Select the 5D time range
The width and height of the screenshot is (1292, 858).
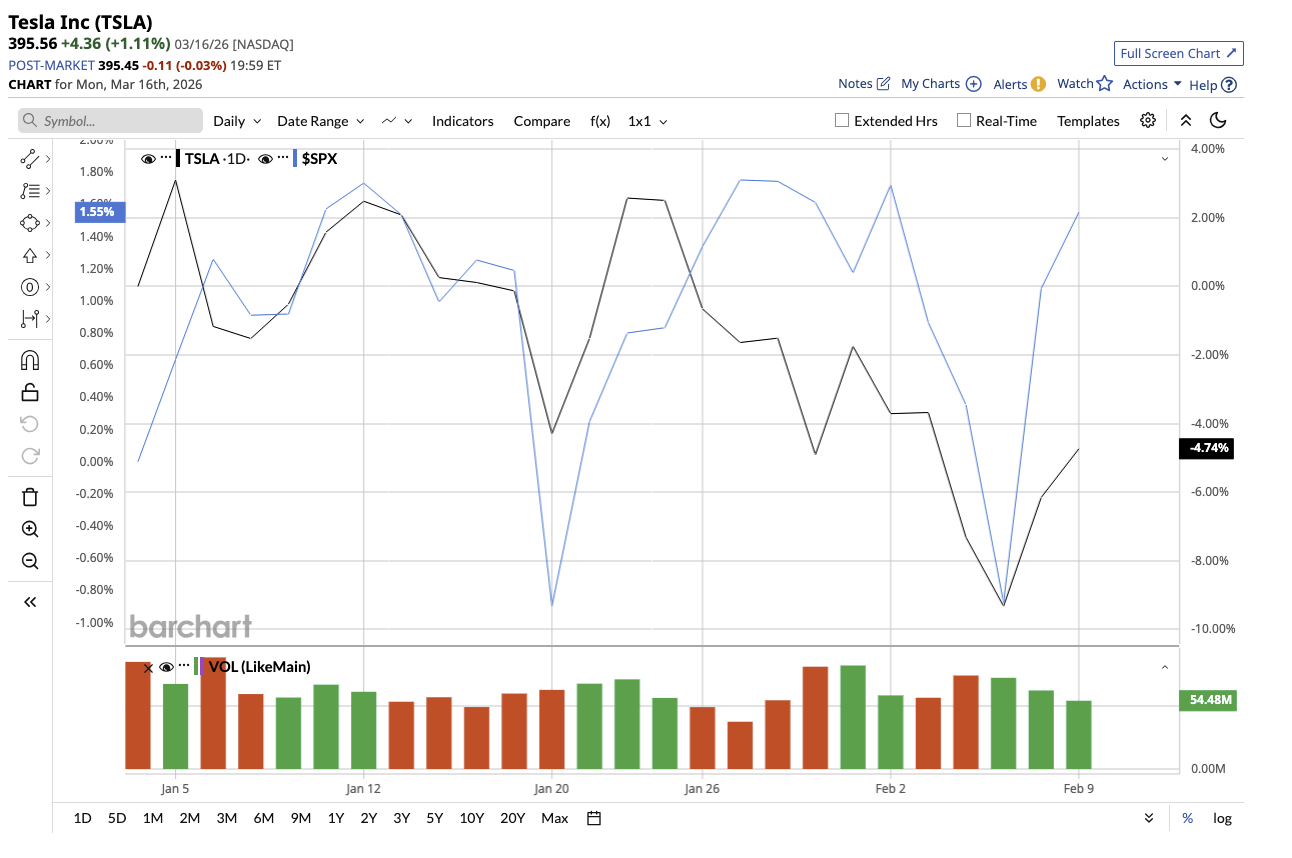pos(117,818)
